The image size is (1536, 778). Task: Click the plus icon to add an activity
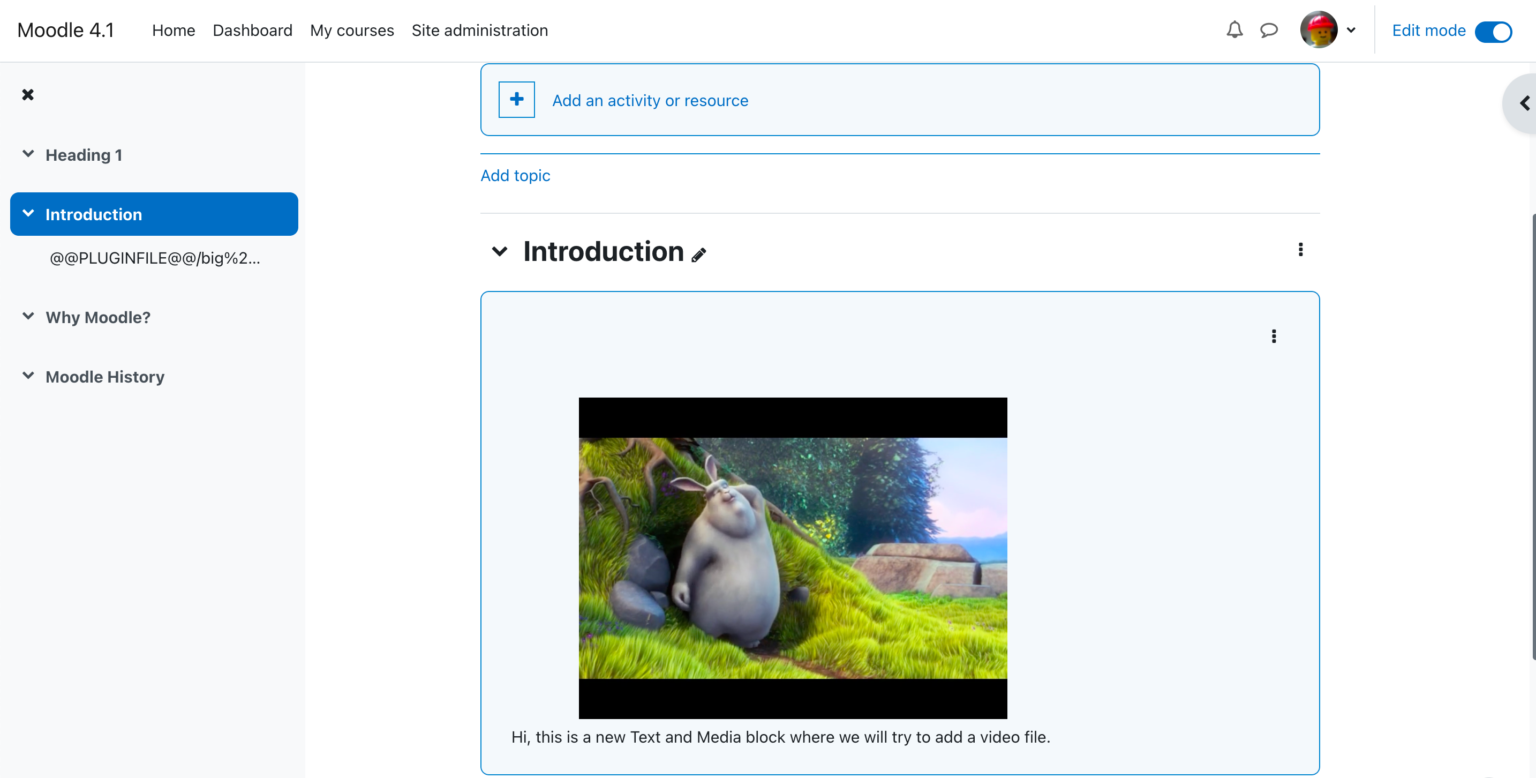[516, 99]
